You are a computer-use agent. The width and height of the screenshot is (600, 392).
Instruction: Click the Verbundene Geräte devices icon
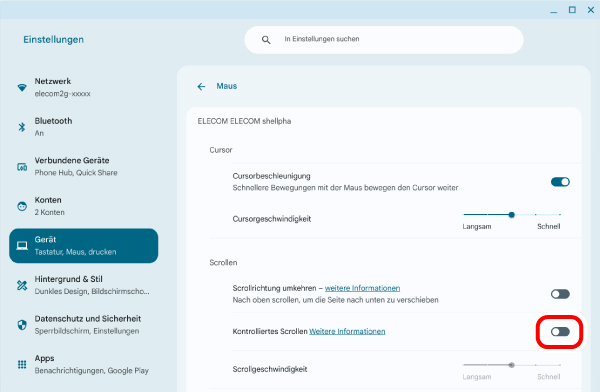click(x=22, y=167)
